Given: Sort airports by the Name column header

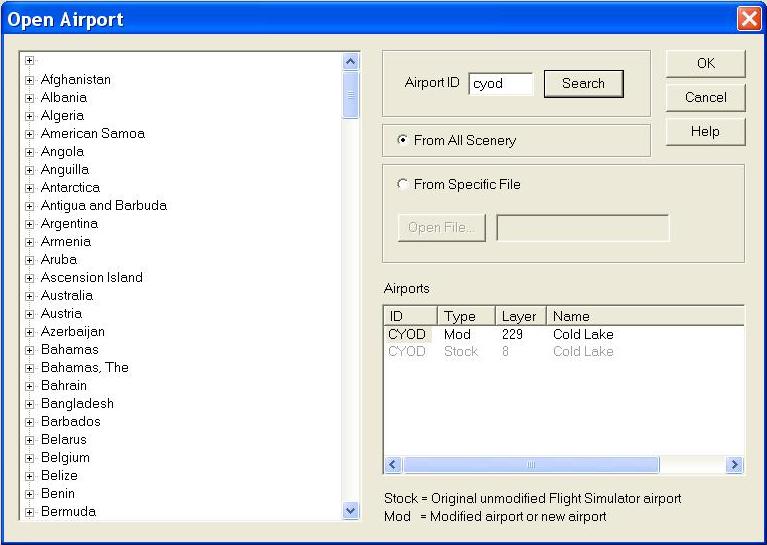Looking at the screenshot, I should tap(643, 316).
